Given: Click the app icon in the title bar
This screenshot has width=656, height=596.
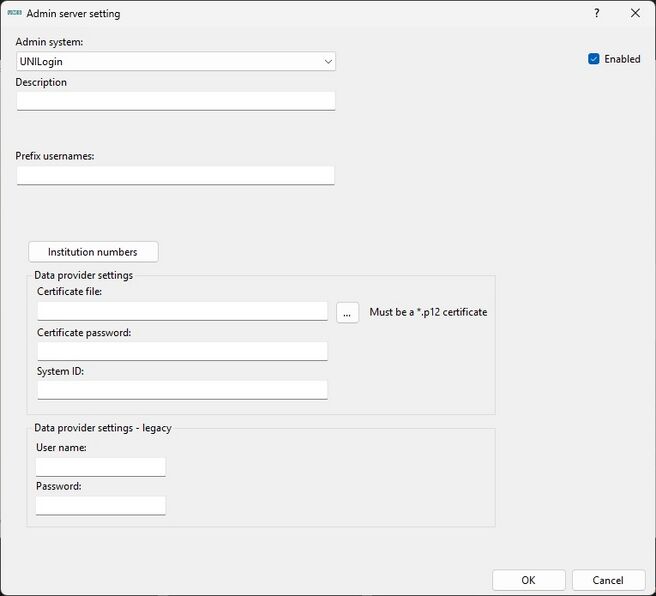Looking at the screenshot, I should pyautogui.click(x=14, y=14).
